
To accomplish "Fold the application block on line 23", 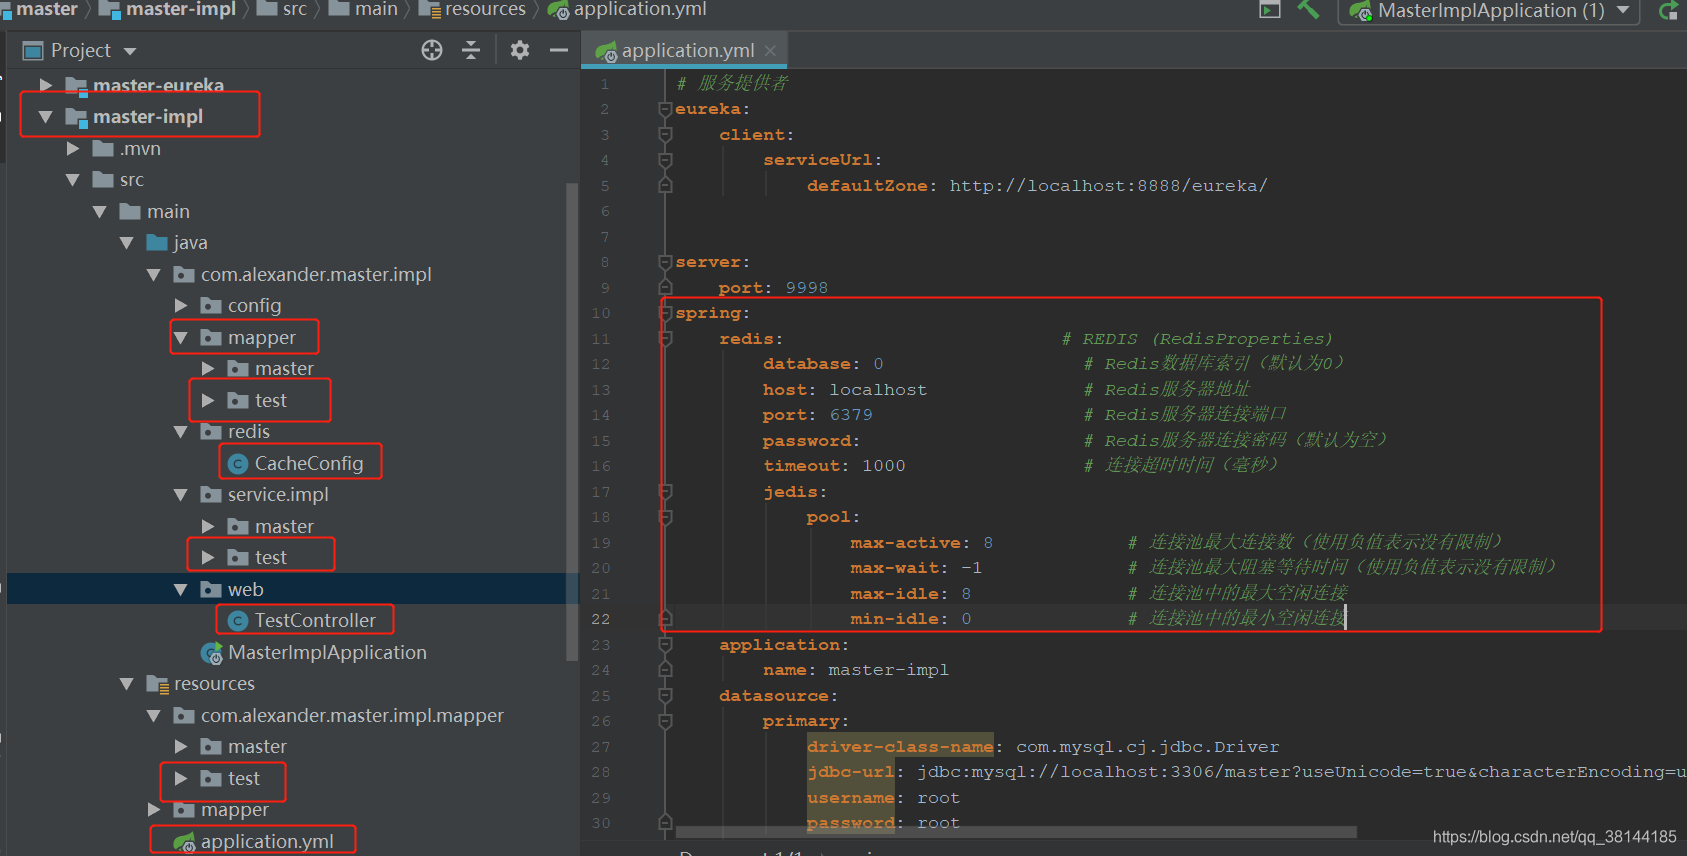I will pyautogui.click(x=665, y=645).
